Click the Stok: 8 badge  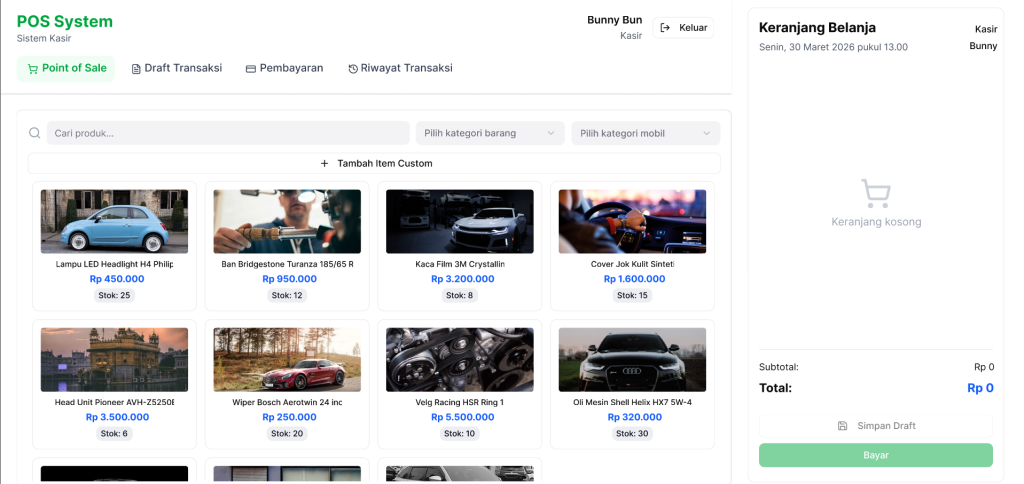pyautogui.click(x=460, y=295)
